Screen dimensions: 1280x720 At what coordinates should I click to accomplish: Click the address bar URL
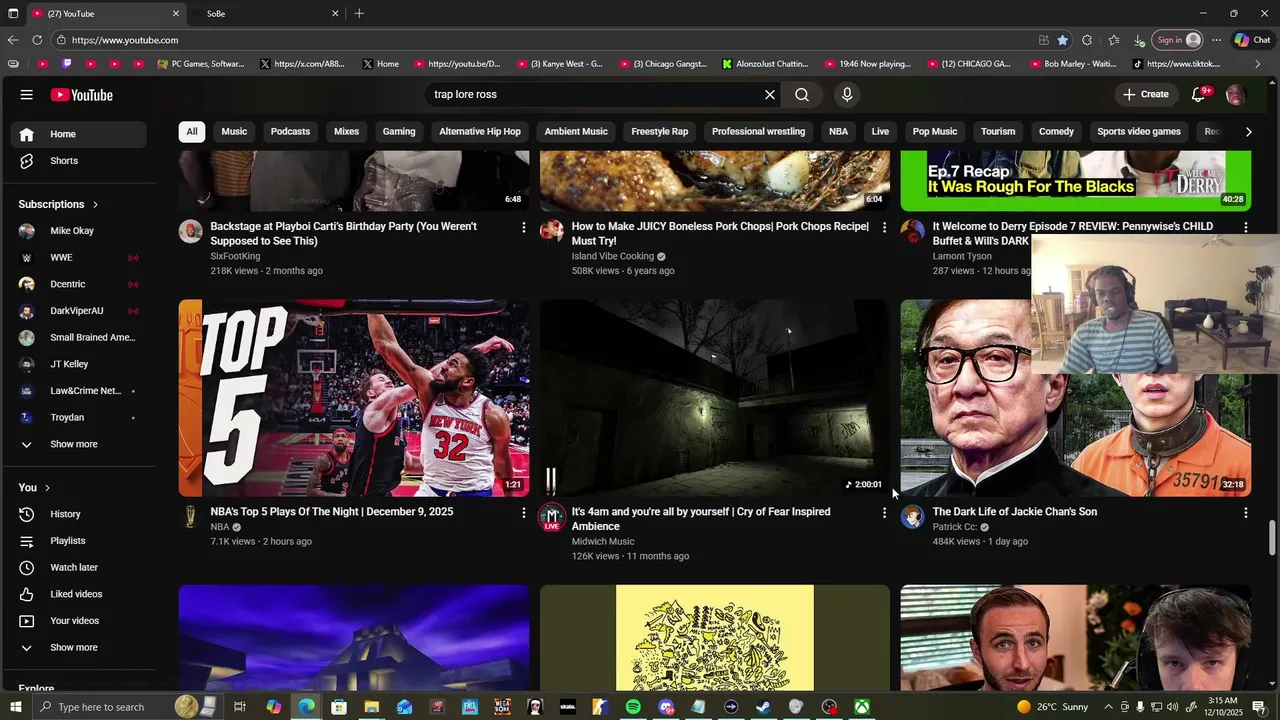tap(125, 40)
